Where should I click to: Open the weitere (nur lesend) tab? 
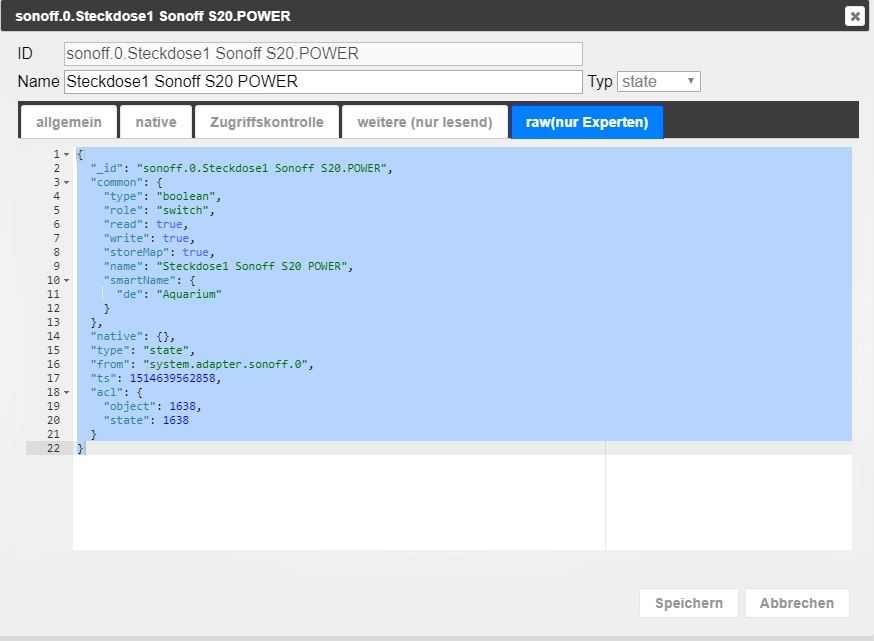click(x=425, y=122)
